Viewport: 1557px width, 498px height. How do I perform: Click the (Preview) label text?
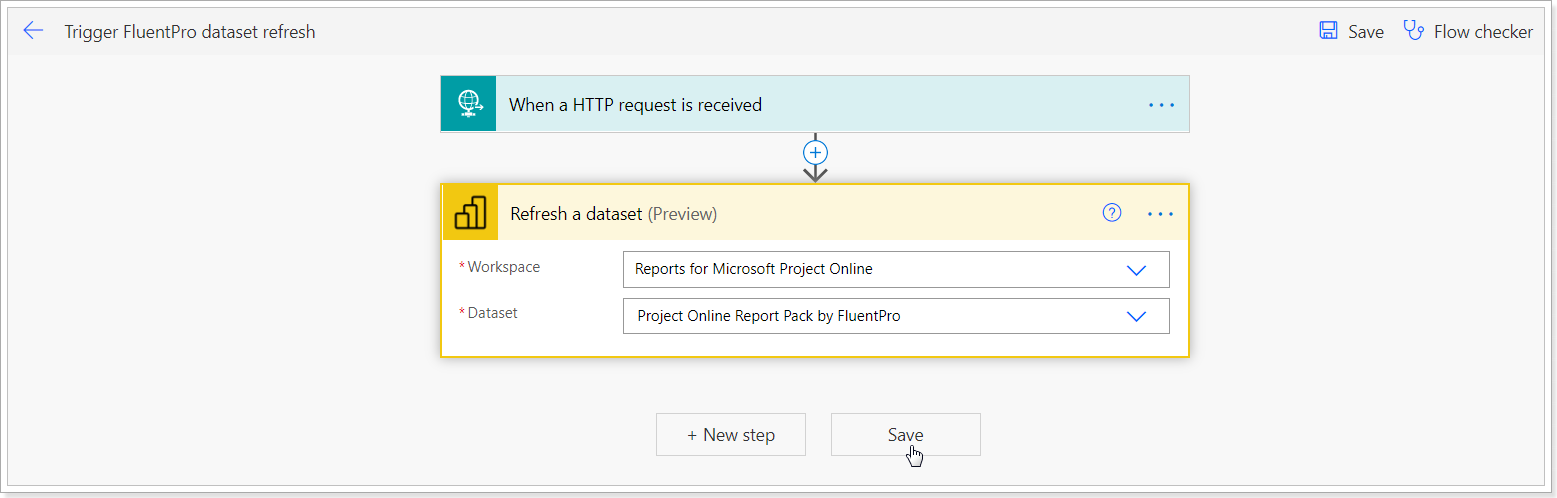[x=682, y=214]
